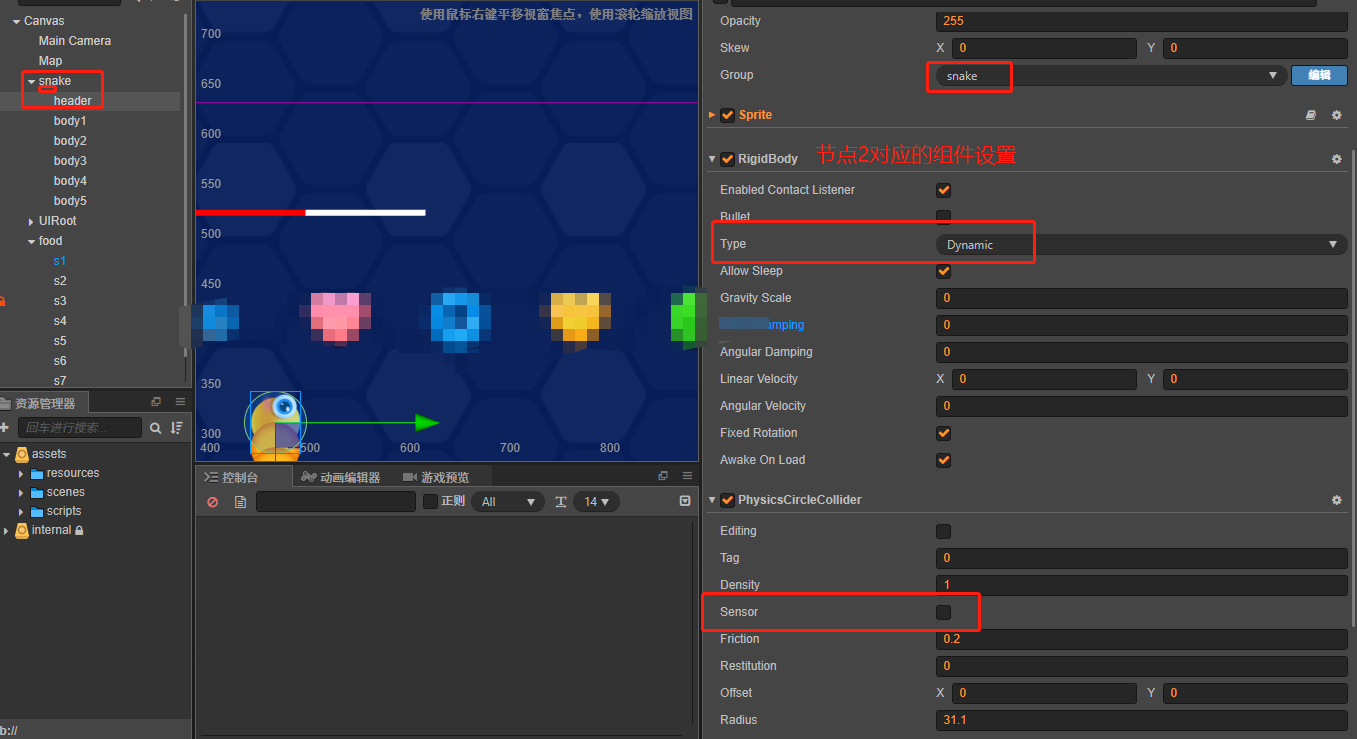Select the 资源管理器 tab
The height and width of the screenshot is (739, 1357).
pyautogui.click(x=45, y=403)
